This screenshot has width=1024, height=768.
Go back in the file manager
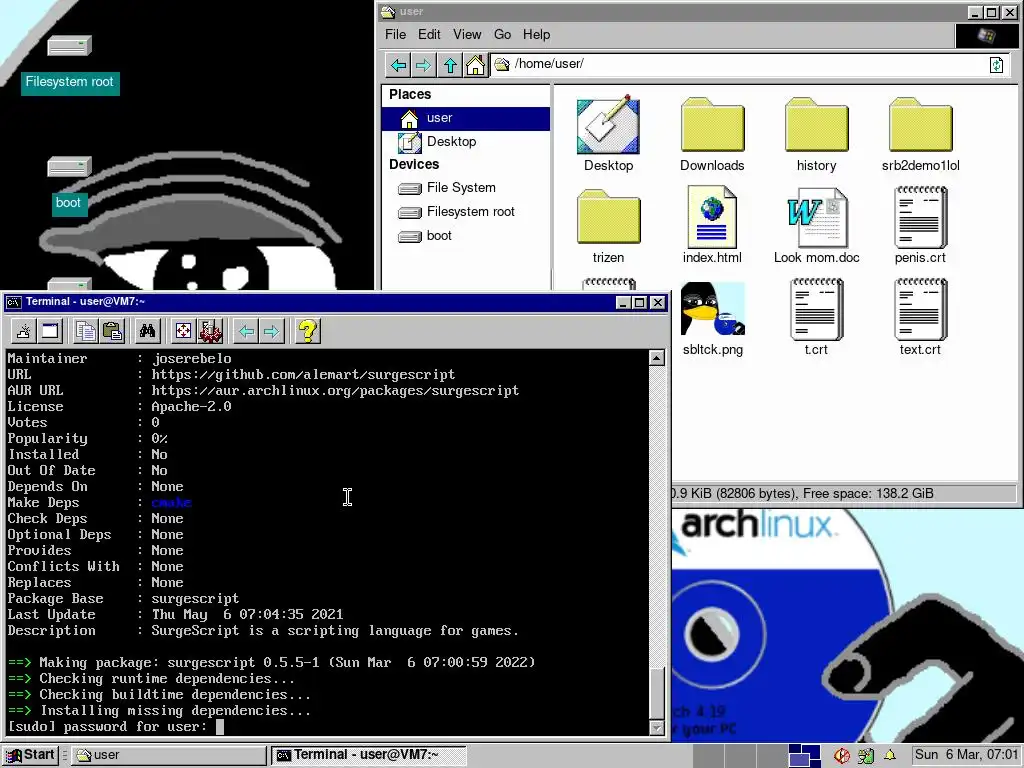tap(398, 65)
